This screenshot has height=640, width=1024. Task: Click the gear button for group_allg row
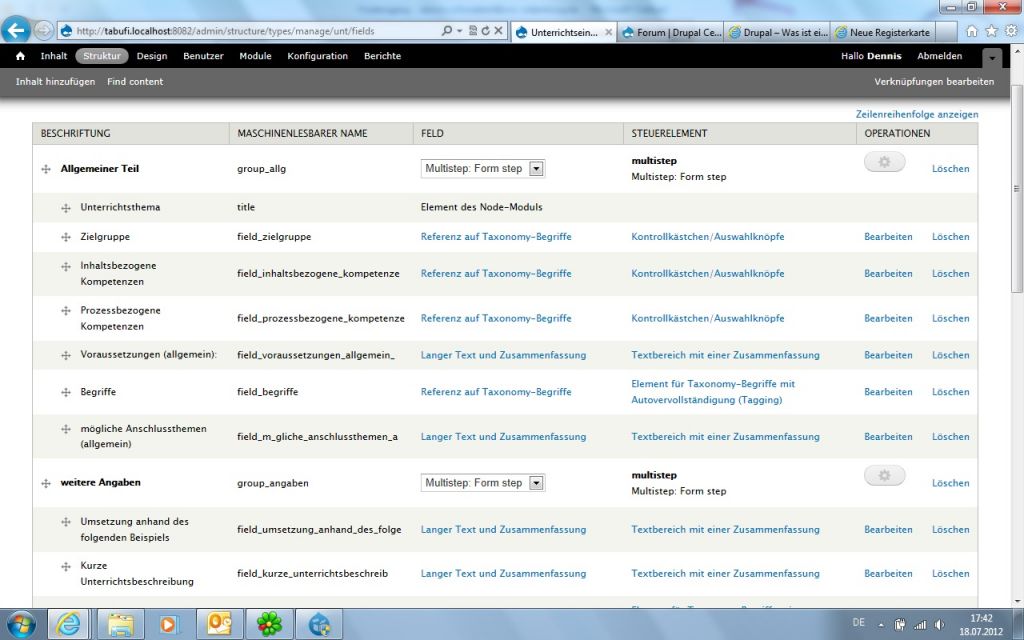click(x=884, y=162)
